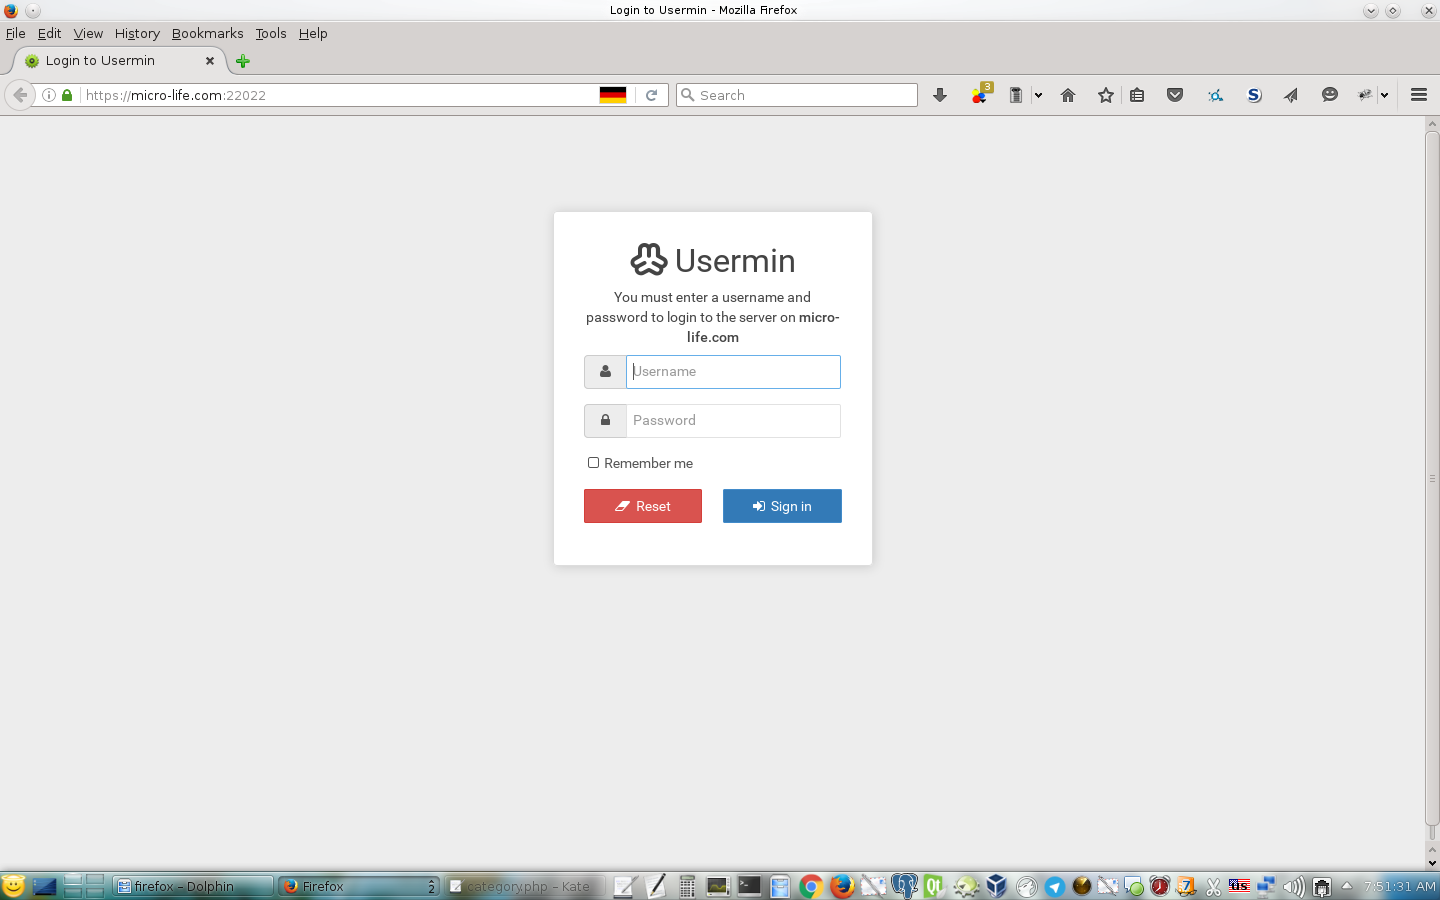Open a new tab with the green plus
Screen dimensions: 1440x900
pos(242,61)
